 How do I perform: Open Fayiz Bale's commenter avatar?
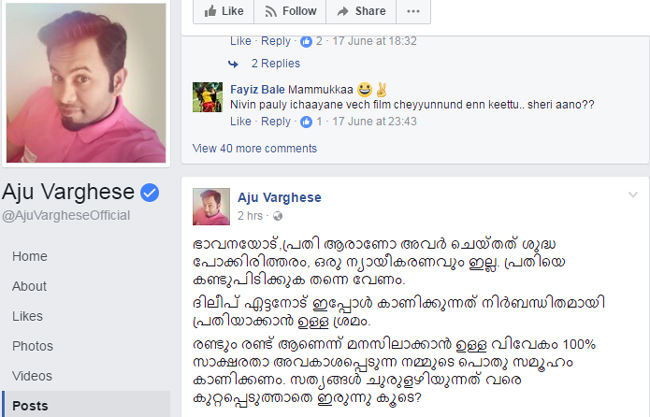click(208, 97)
